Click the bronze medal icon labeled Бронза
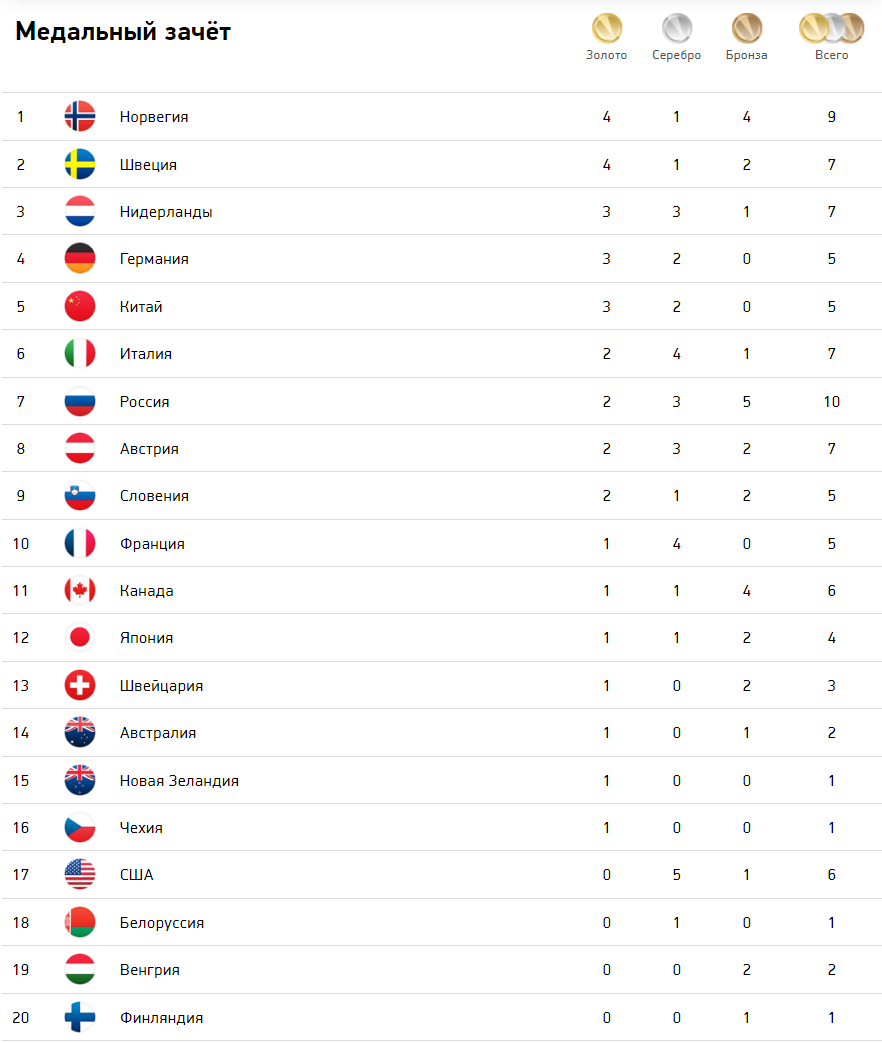The image size is (882, 1043). tap(746, 29)
